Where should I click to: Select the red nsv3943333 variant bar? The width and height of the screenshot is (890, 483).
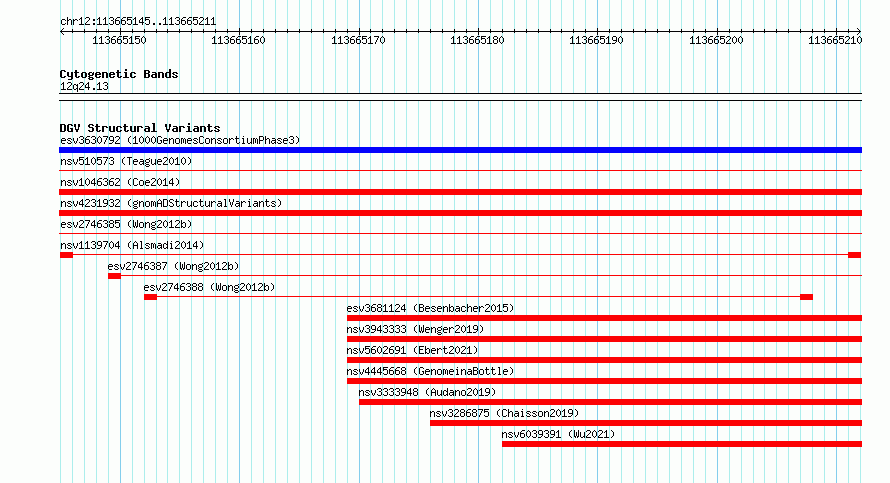click(x=604, y=339)
